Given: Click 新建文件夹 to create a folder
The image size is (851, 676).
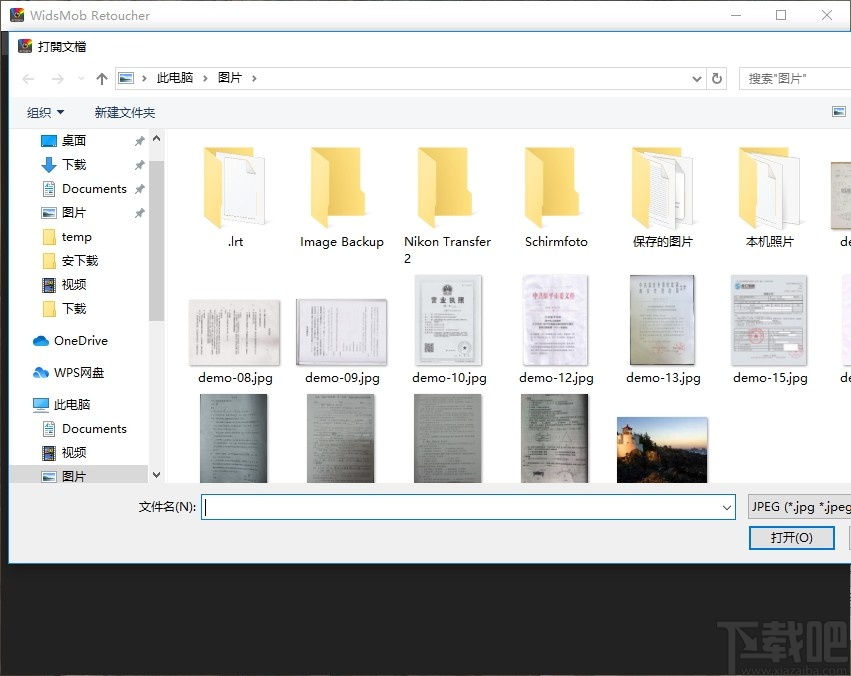Looking at the screenshot, I should pos(124,112).
